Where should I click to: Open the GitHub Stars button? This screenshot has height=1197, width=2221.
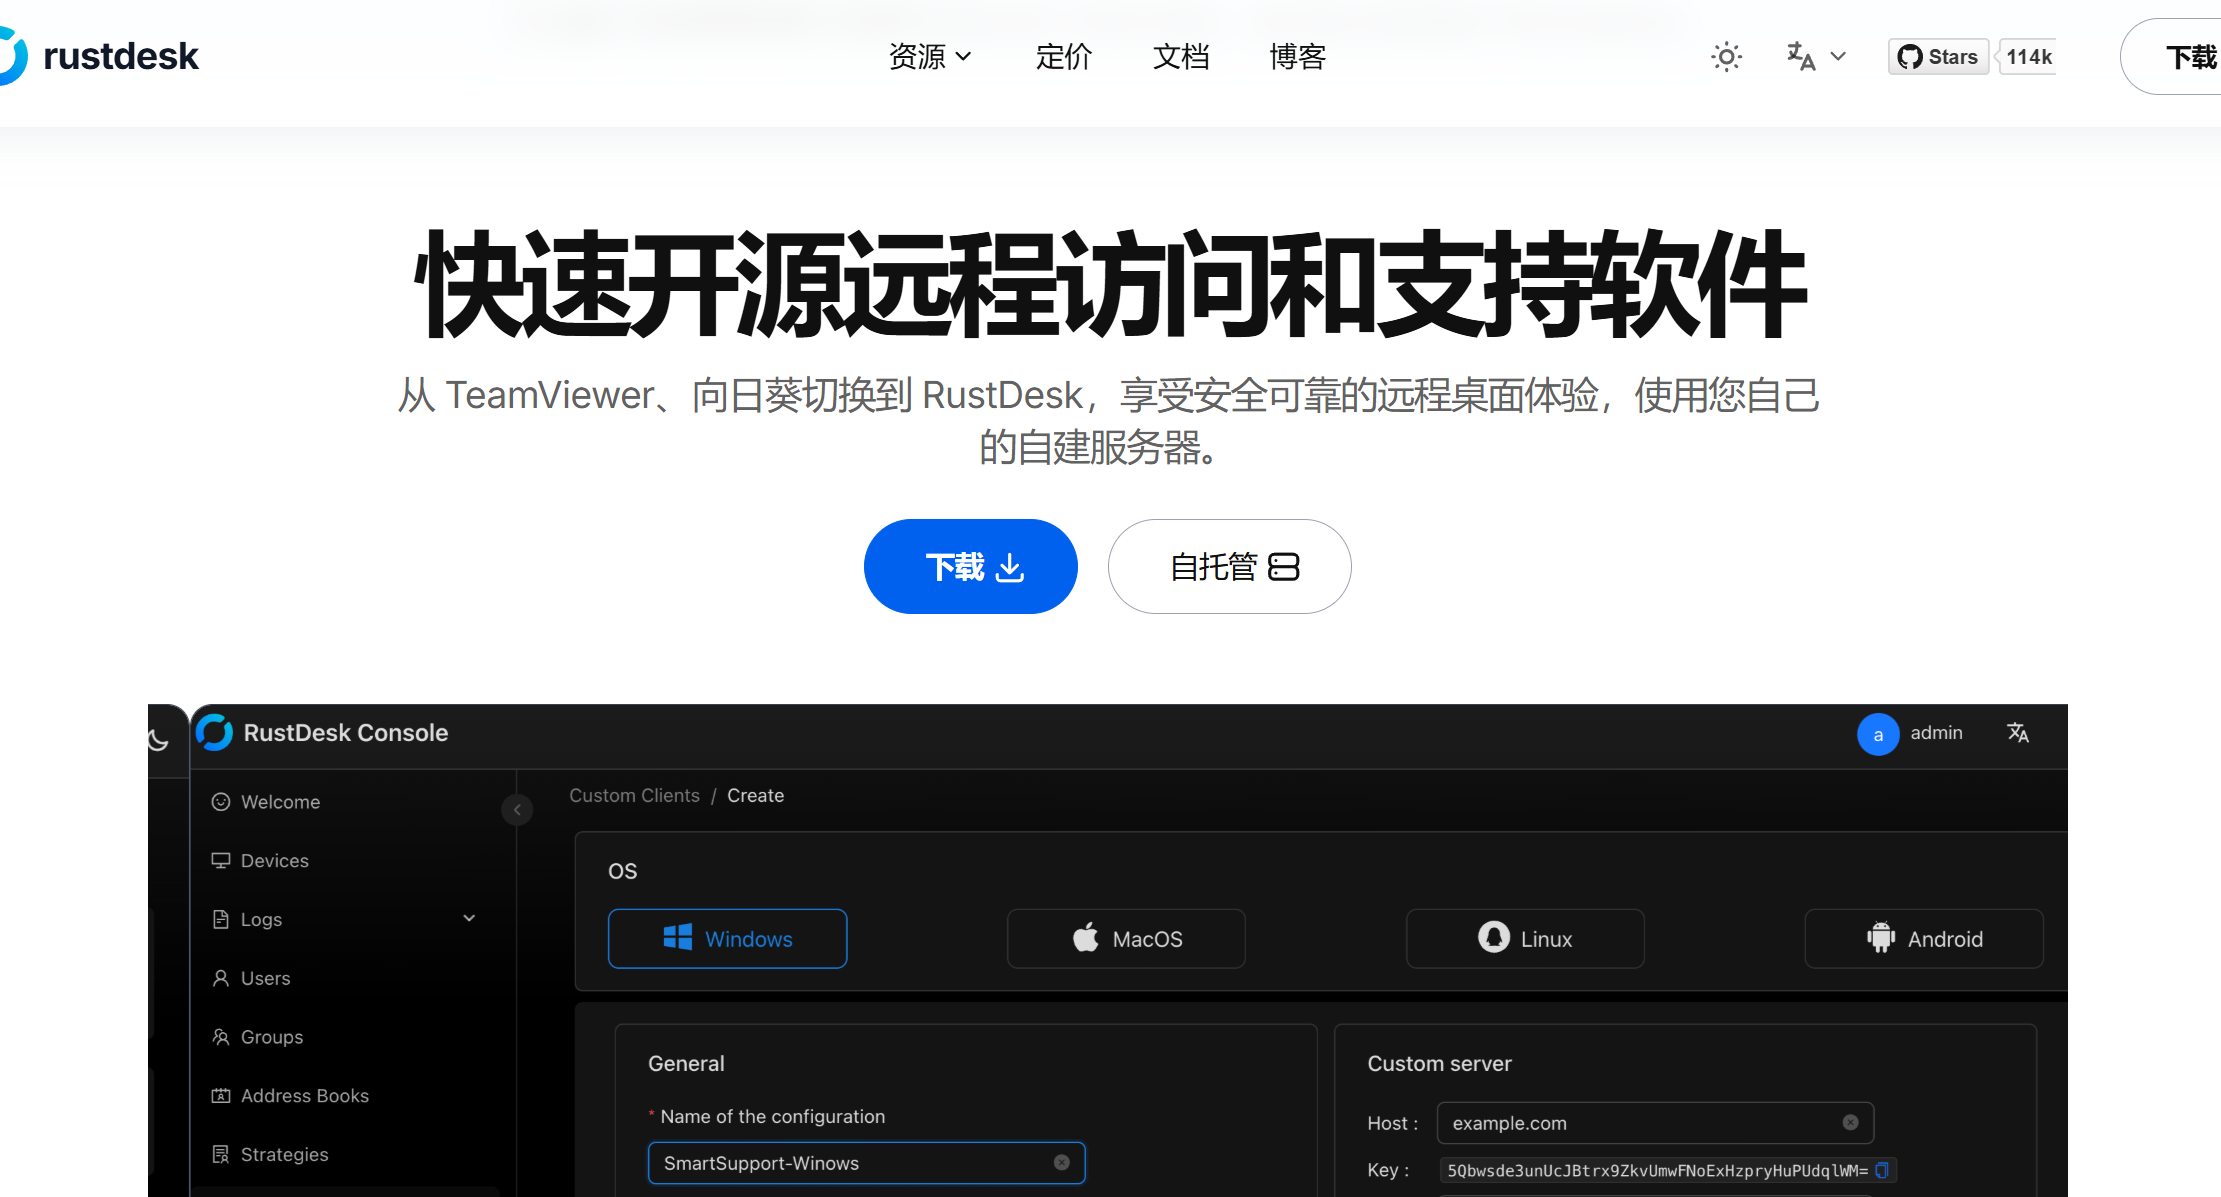tap(1938, 57)
